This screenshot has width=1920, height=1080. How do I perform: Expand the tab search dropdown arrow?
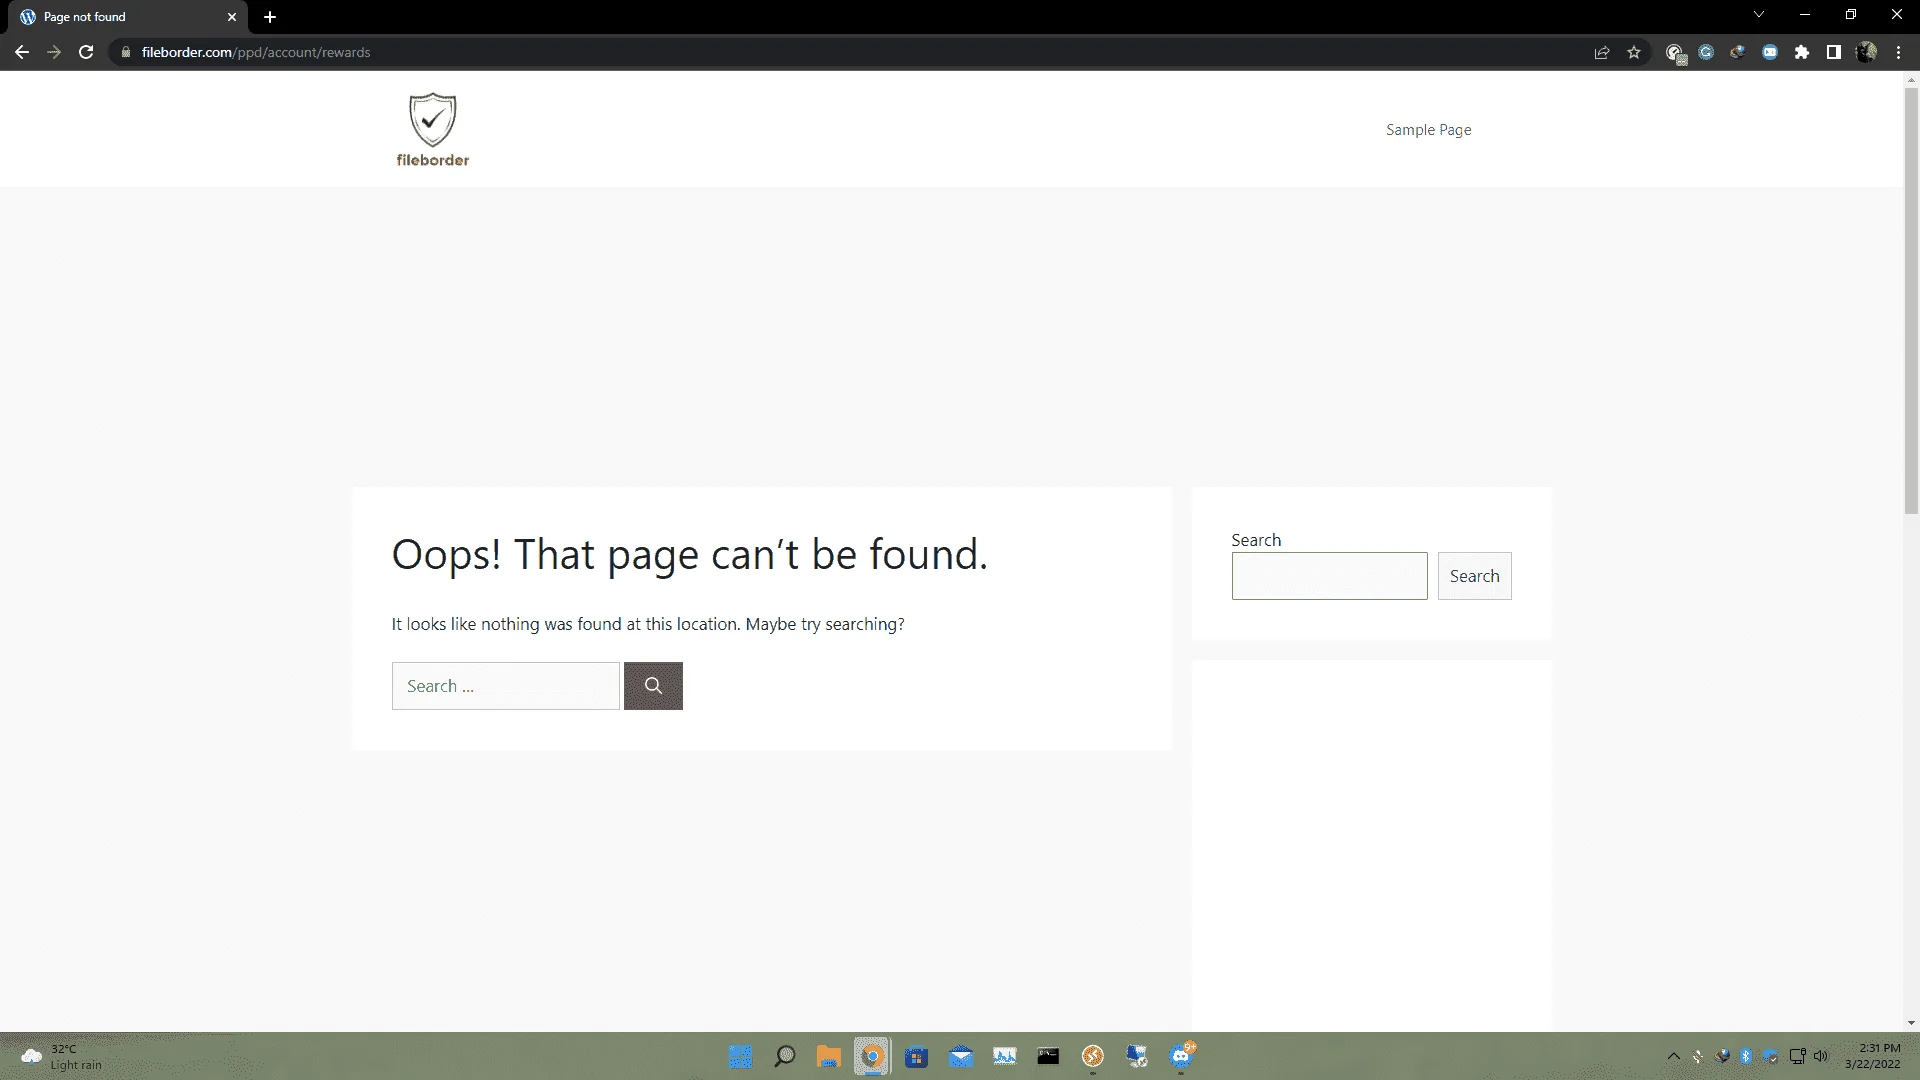pos(1759,14)
